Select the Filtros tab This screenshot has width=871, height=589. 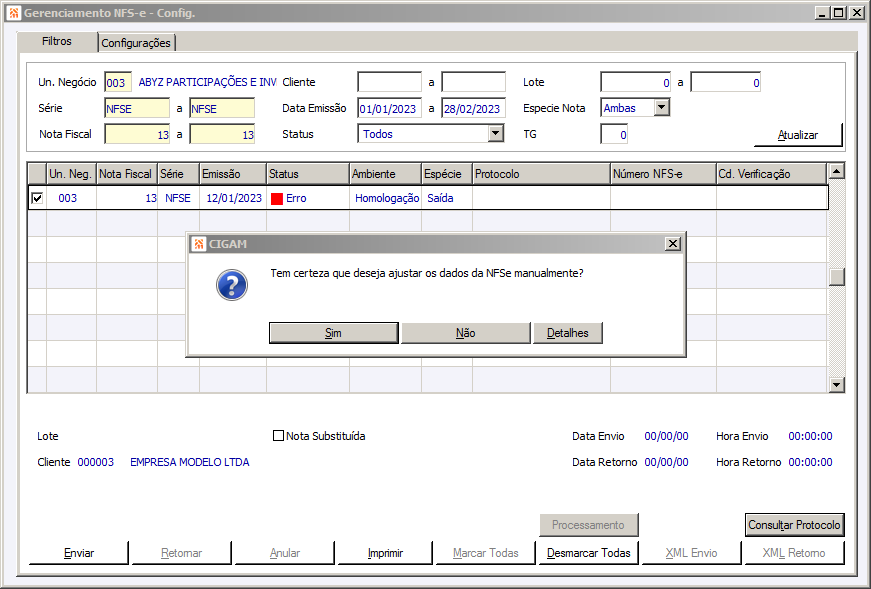pos(57,41)
